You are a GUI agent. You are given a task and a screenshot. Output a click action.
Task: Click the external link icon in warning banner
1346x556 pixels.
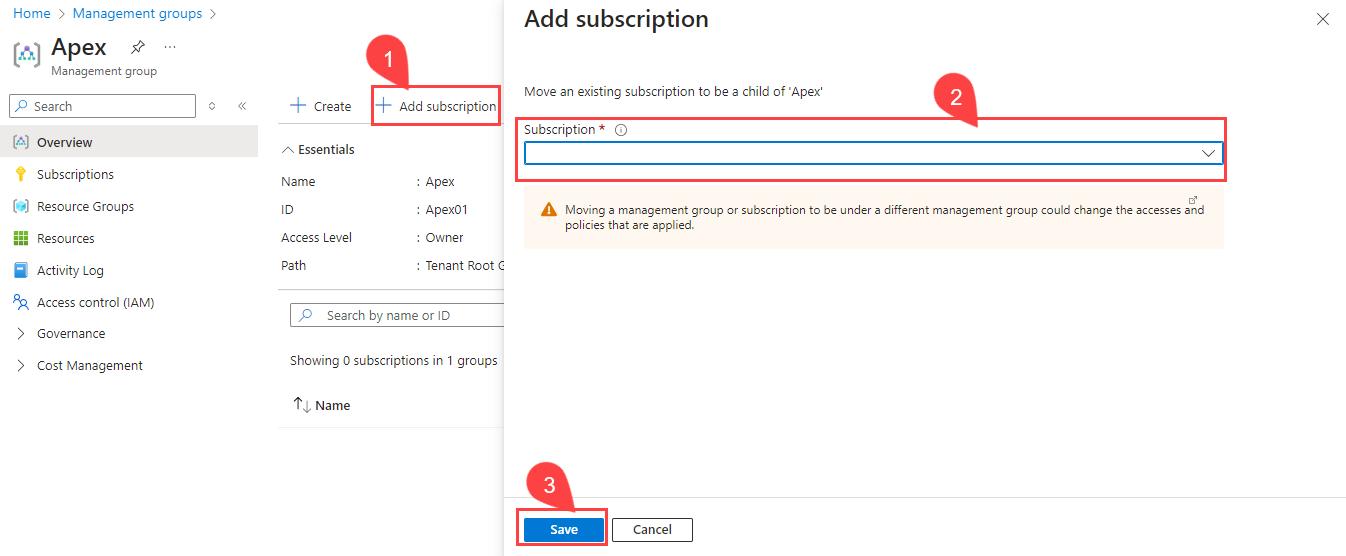[x=1192, y=201]
